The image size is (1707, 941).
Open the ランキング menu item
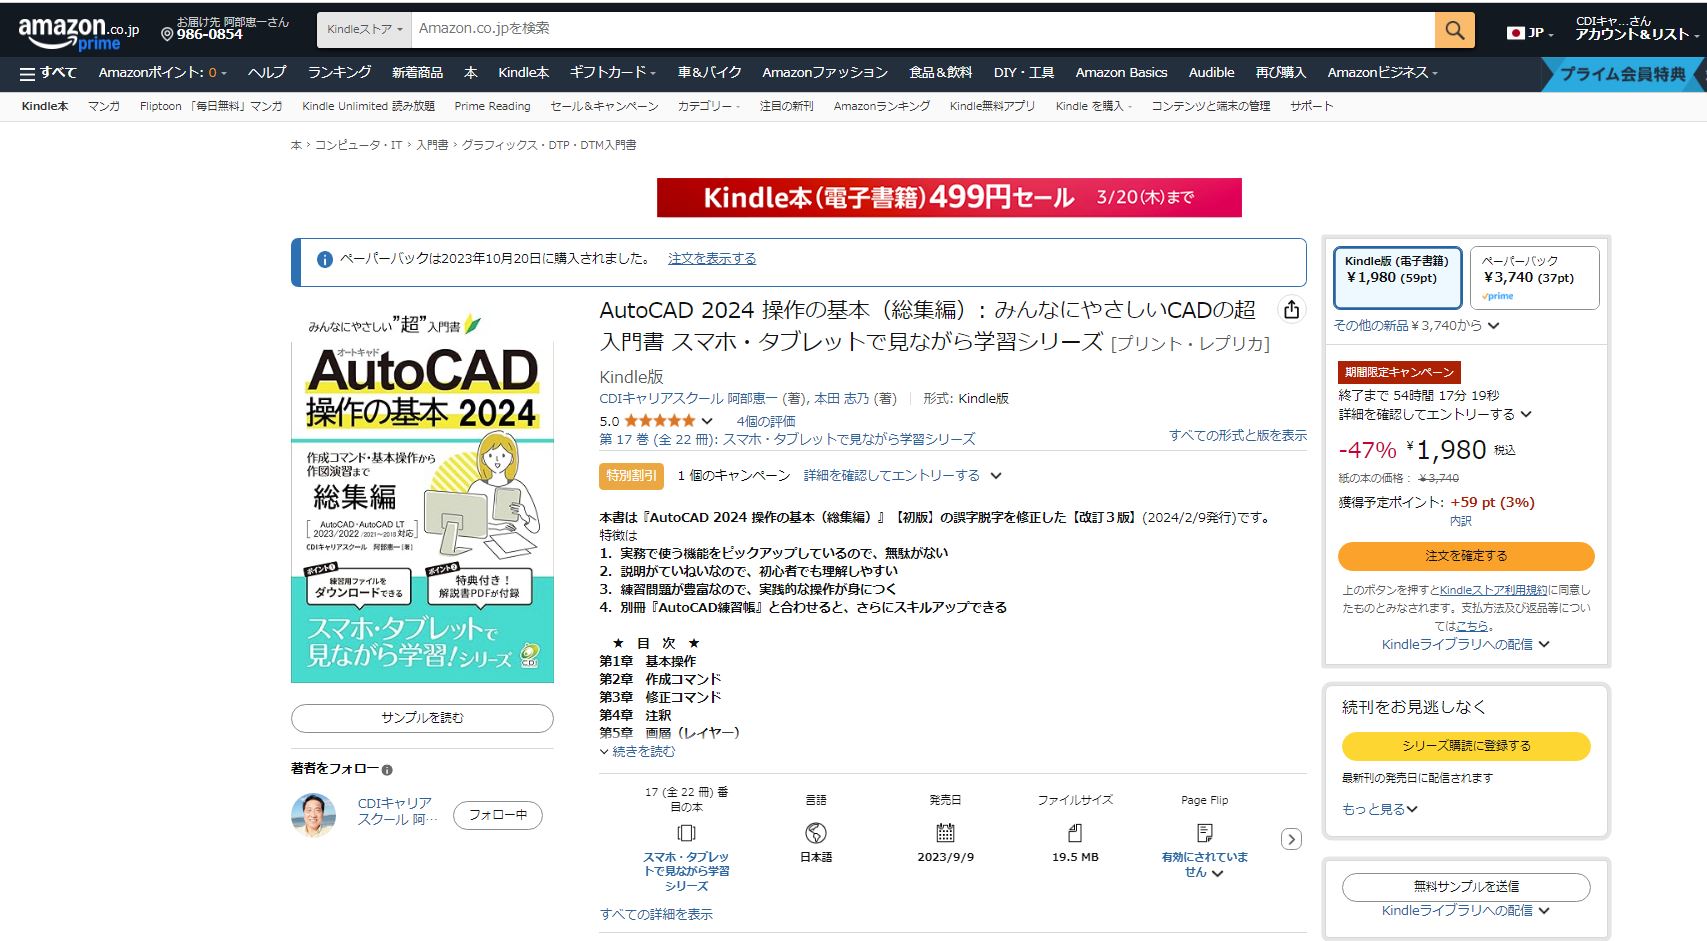(x=339, y=73)
